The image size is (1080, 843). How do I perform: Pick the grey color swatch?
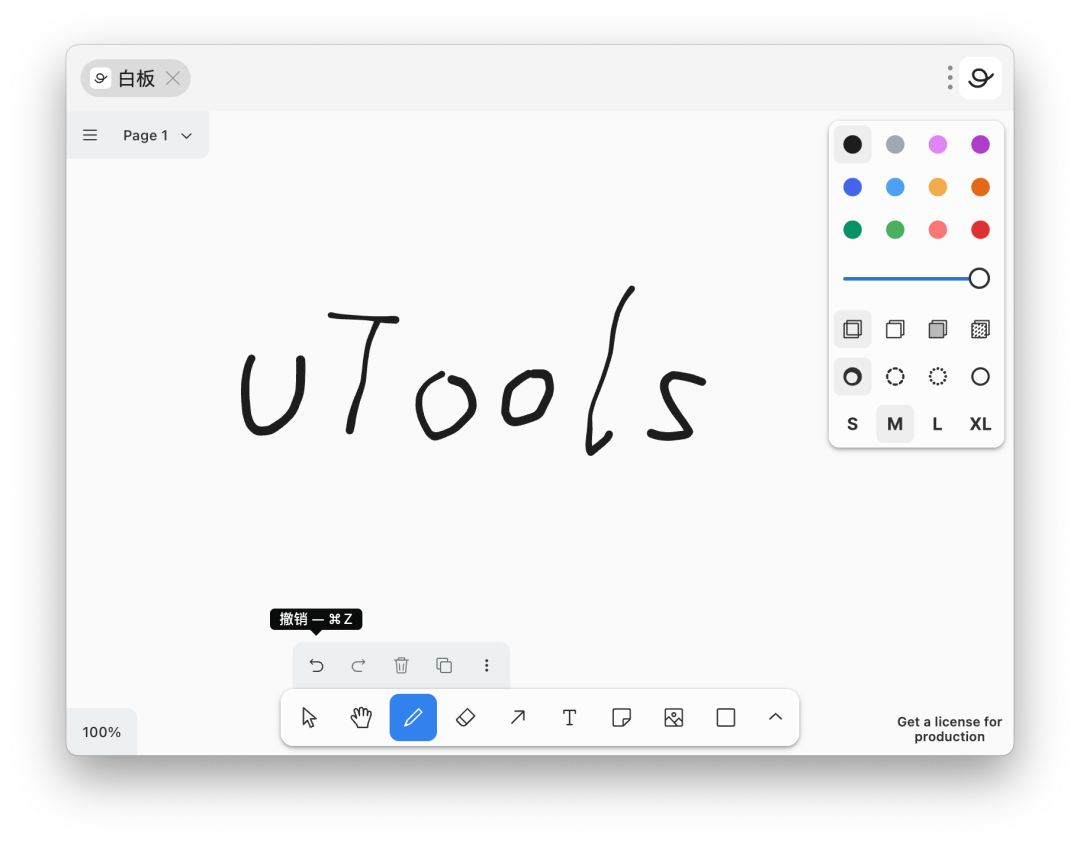tap(895, 145)
